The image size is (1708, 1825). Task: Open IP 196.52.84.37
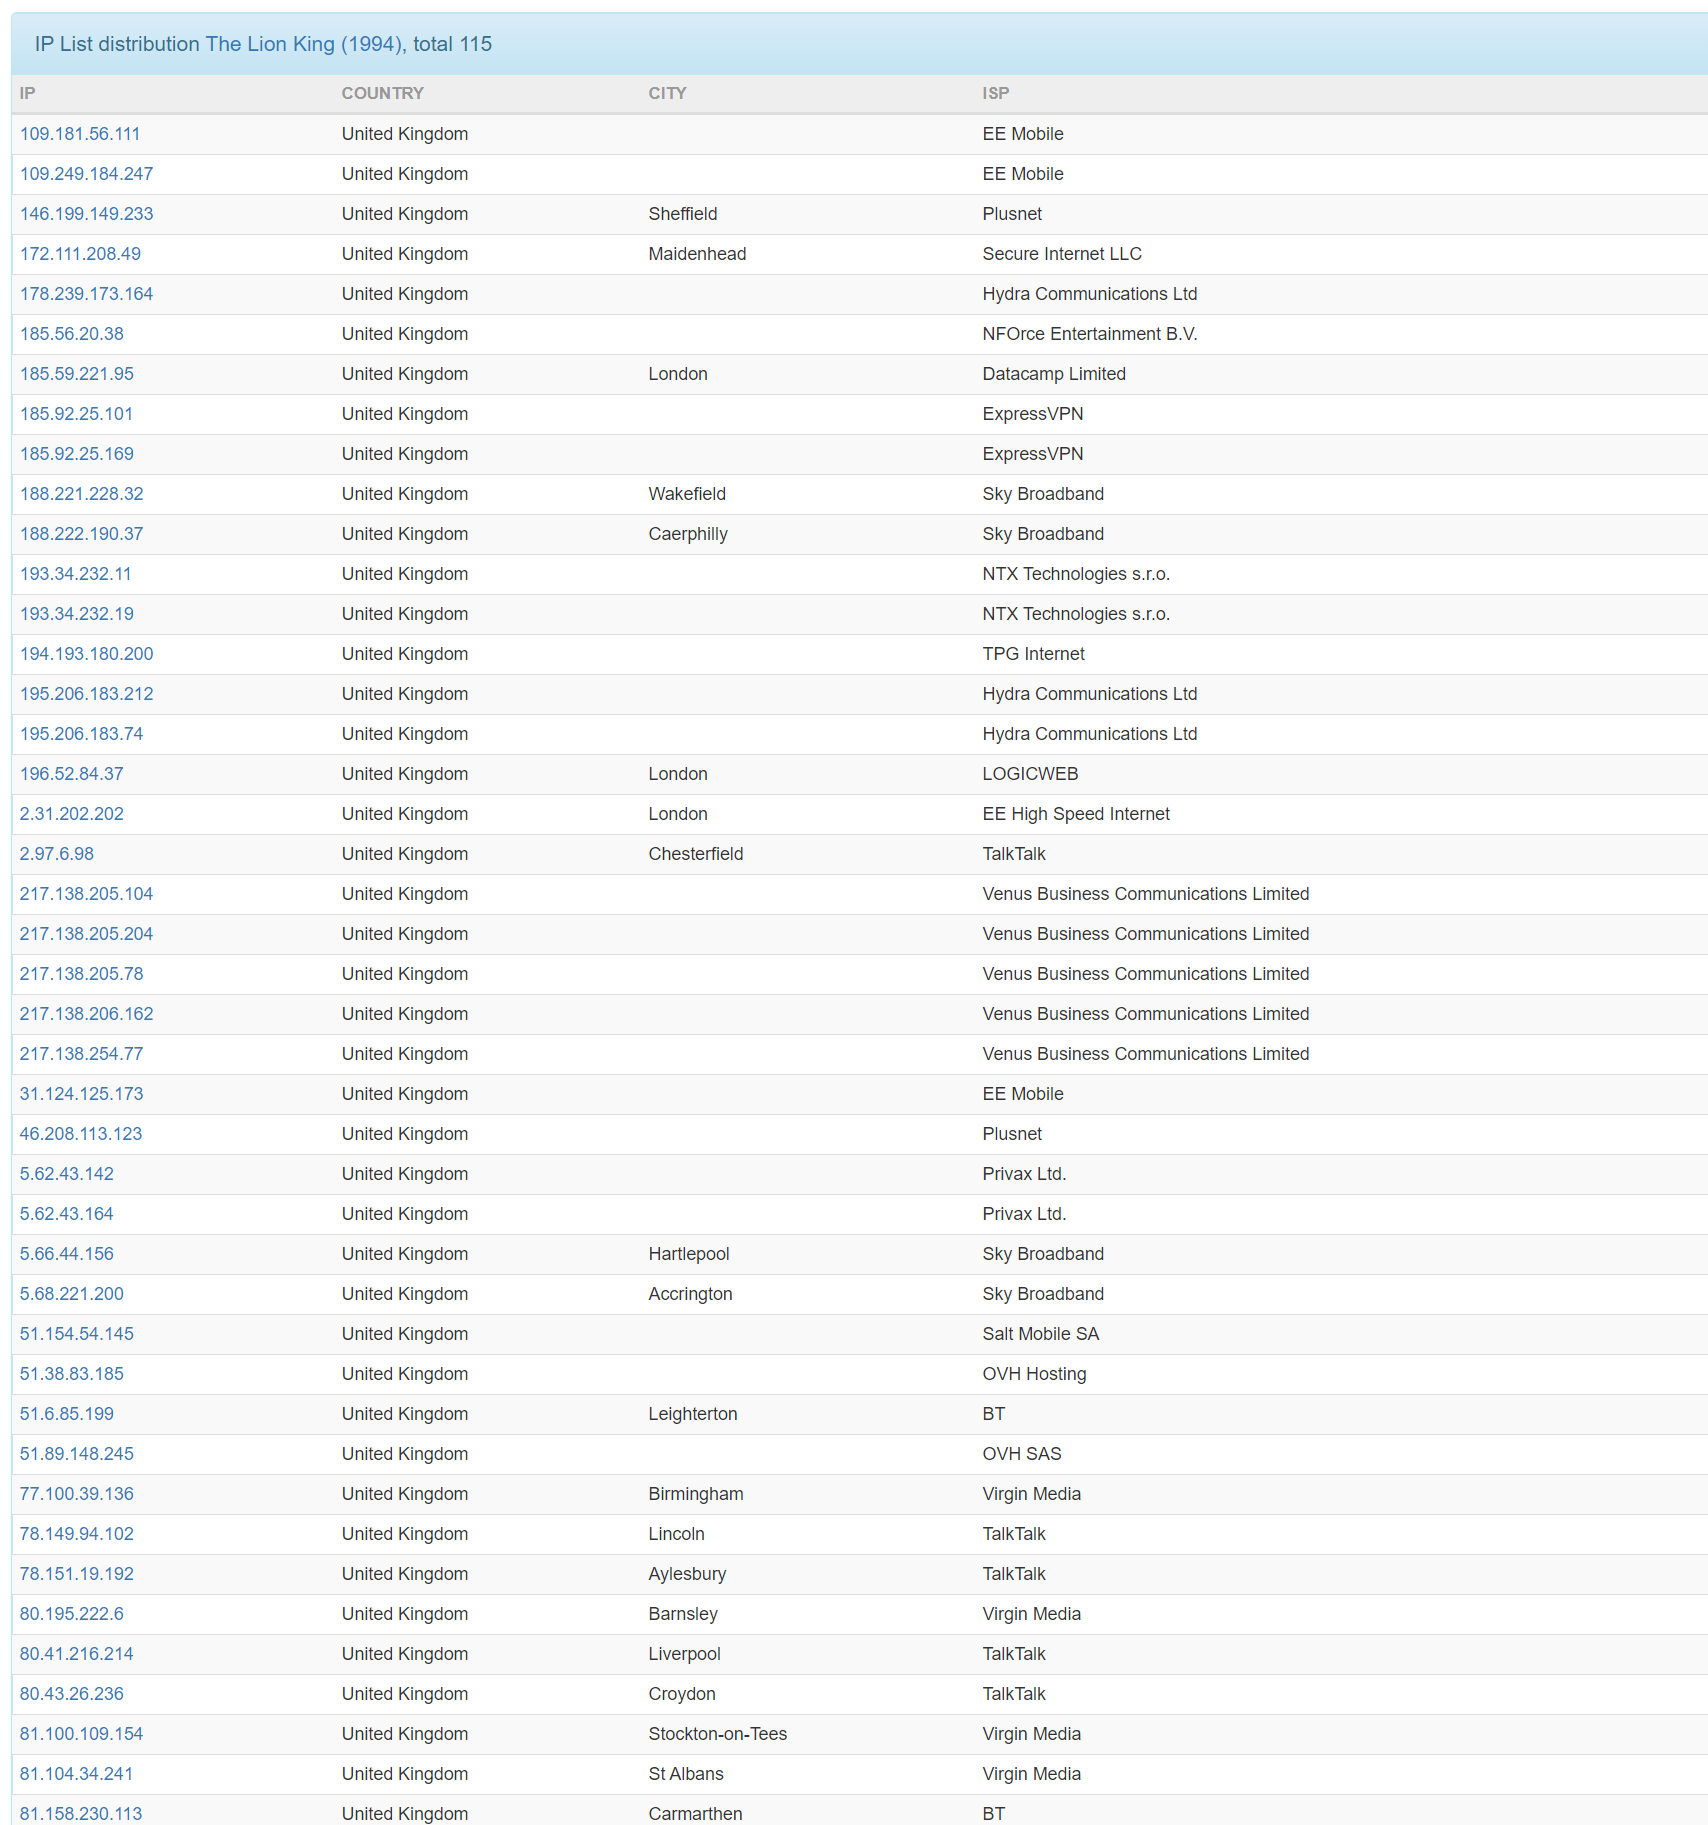pyautogui.click(x=72, y=774)
